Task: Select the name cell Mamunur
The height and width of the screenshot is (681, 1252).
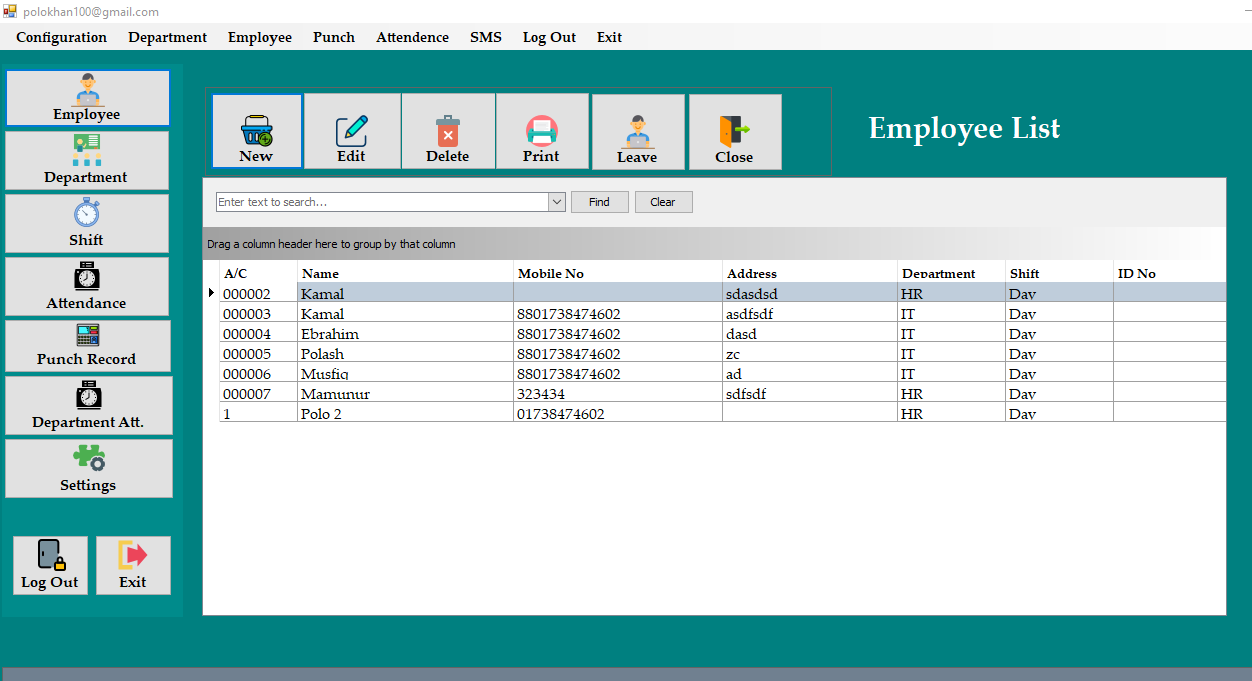Action: 405,393
